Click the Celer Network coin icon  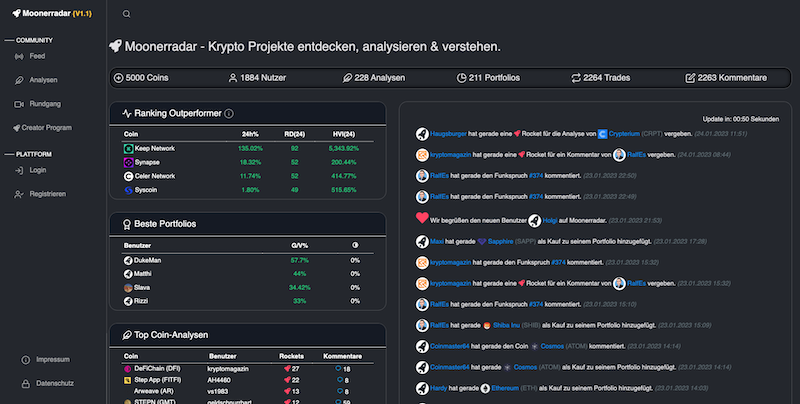[128, 175]
